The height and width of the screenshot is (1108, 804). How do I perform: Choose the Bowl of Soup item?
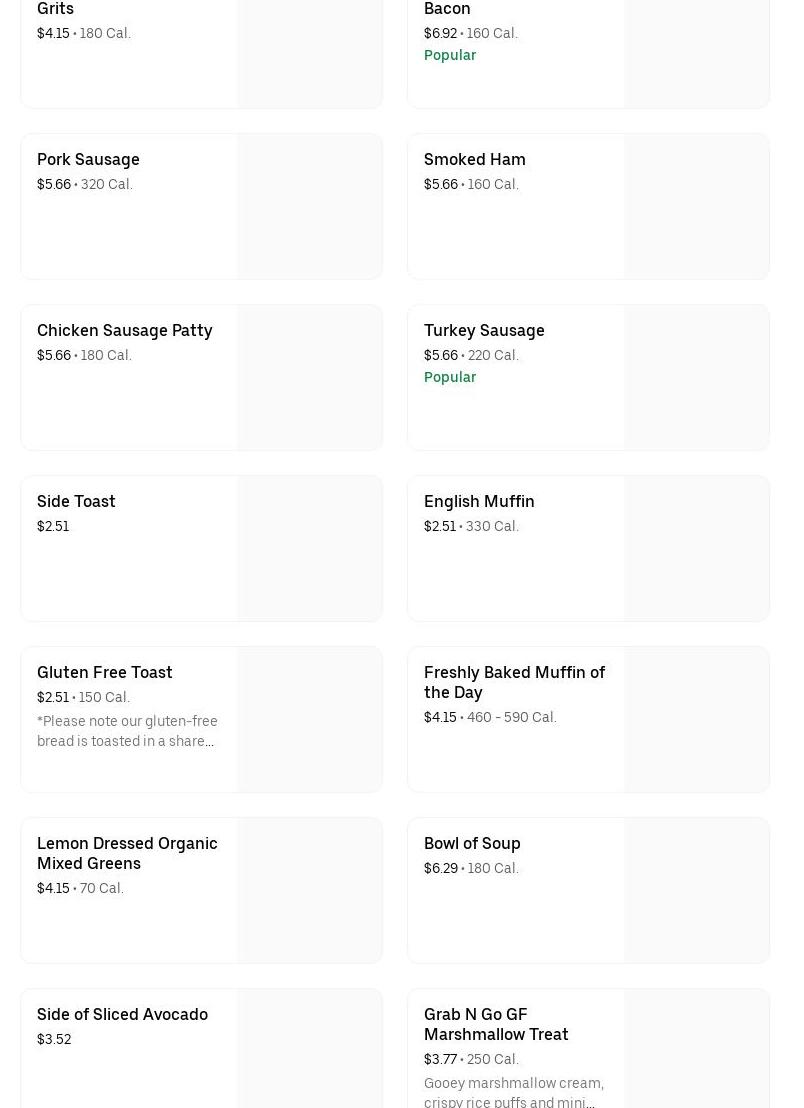472,843
